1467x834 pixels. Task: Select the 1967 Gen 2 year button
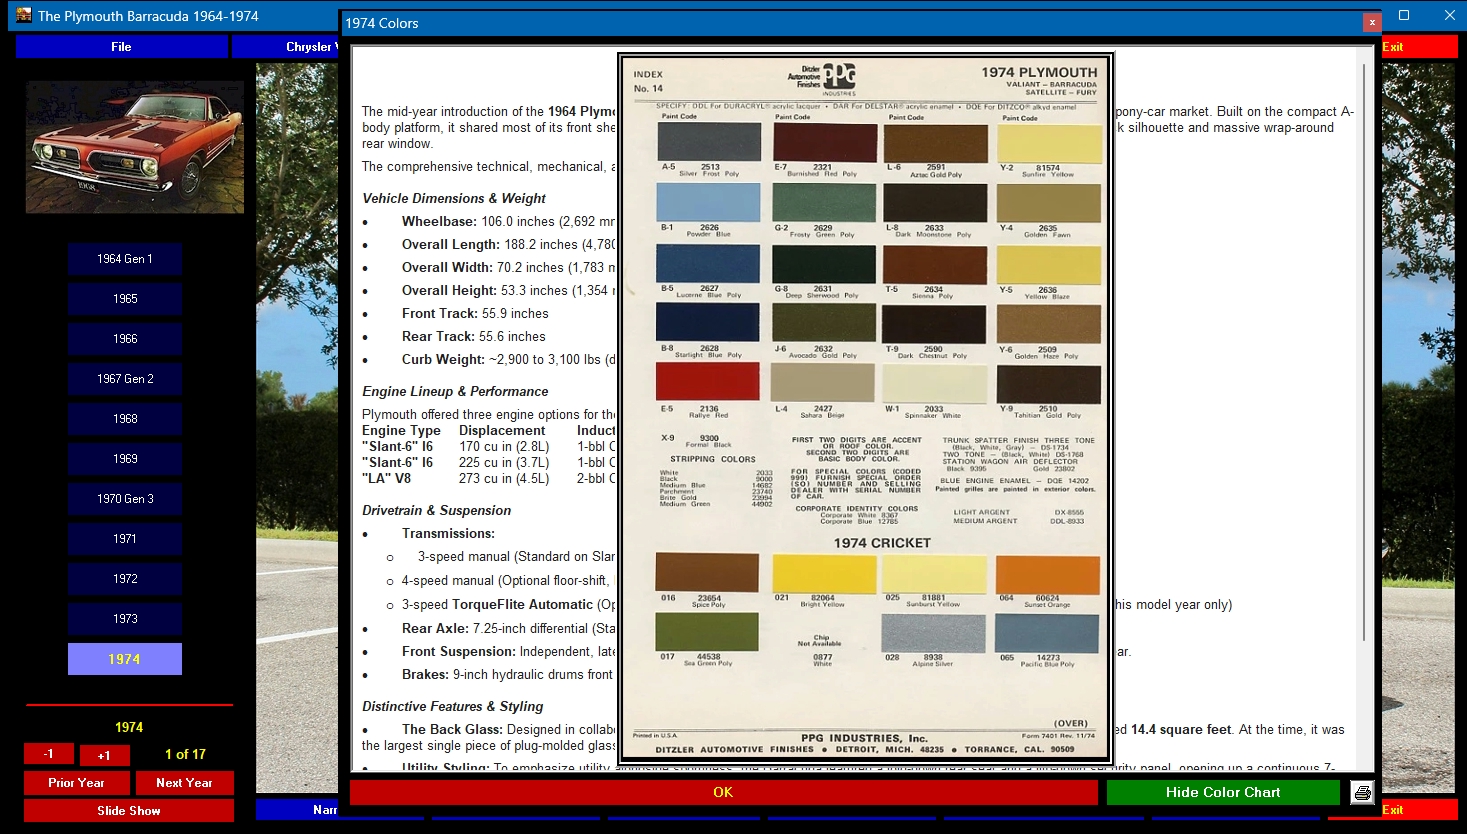[x=125, y=379]
